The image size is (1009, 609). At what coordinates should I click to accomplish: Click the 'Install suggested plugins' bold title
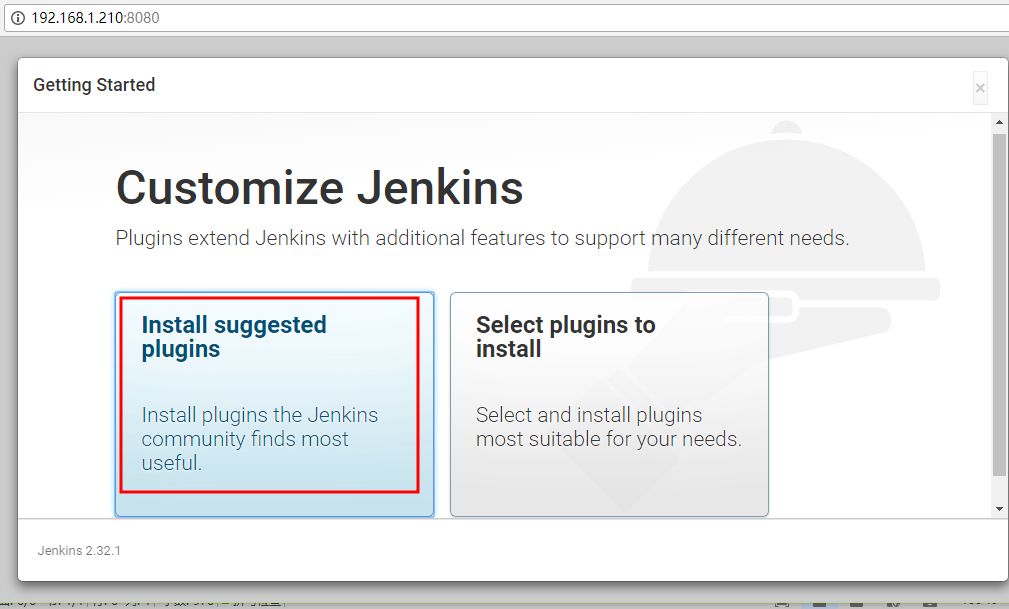pos(234,337)
